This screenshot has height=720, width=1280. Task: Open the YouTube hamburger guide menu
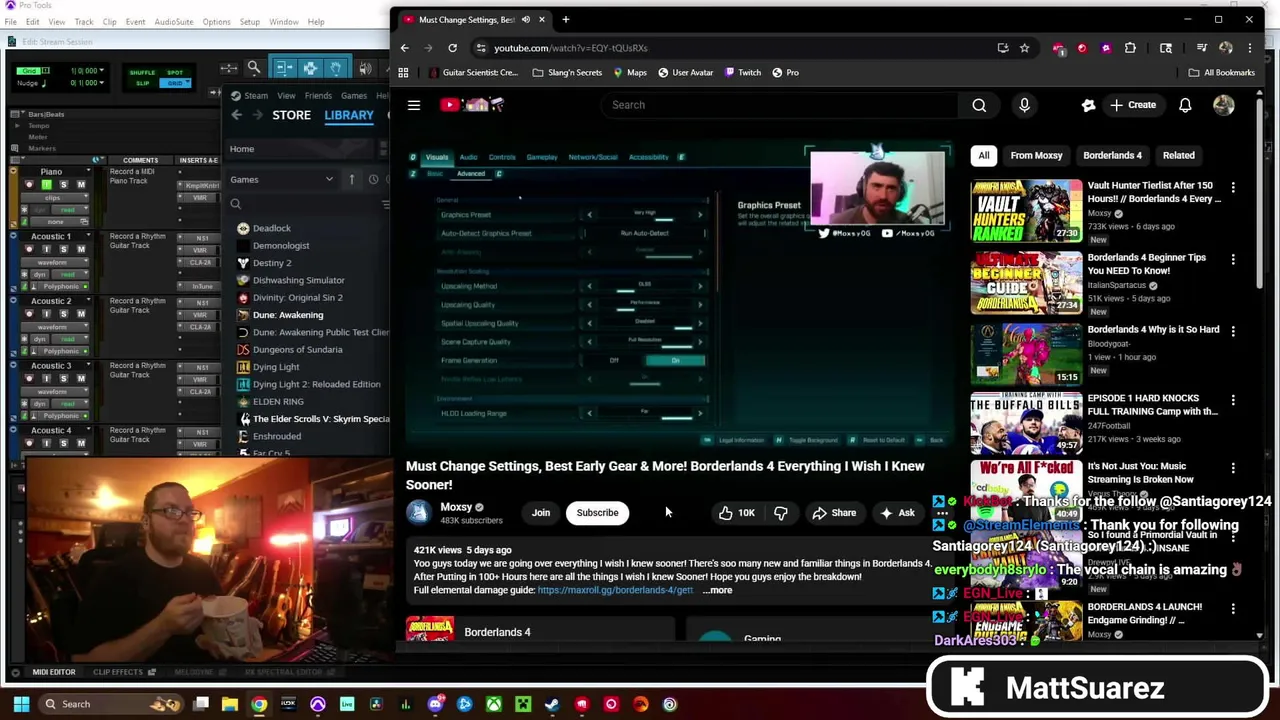point(414,105)
